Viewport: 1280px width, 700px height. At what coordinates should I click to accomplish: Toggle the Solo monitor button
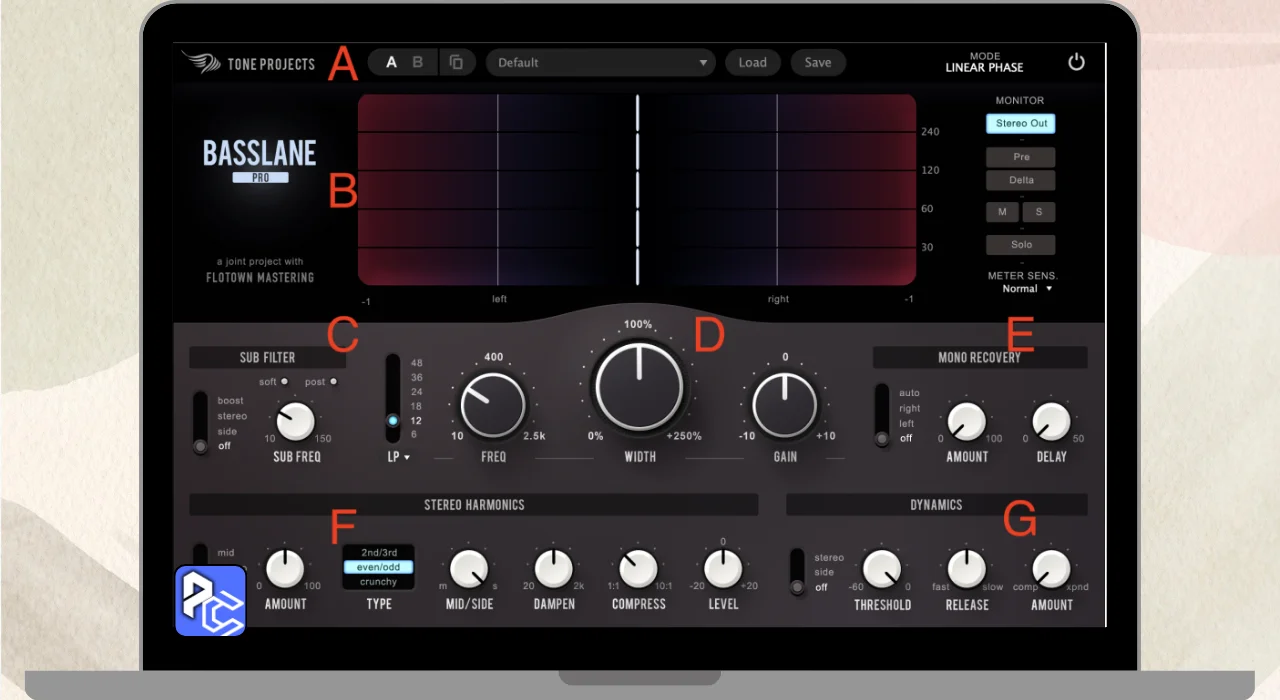pyautogui.click(x=1021, y=245)
